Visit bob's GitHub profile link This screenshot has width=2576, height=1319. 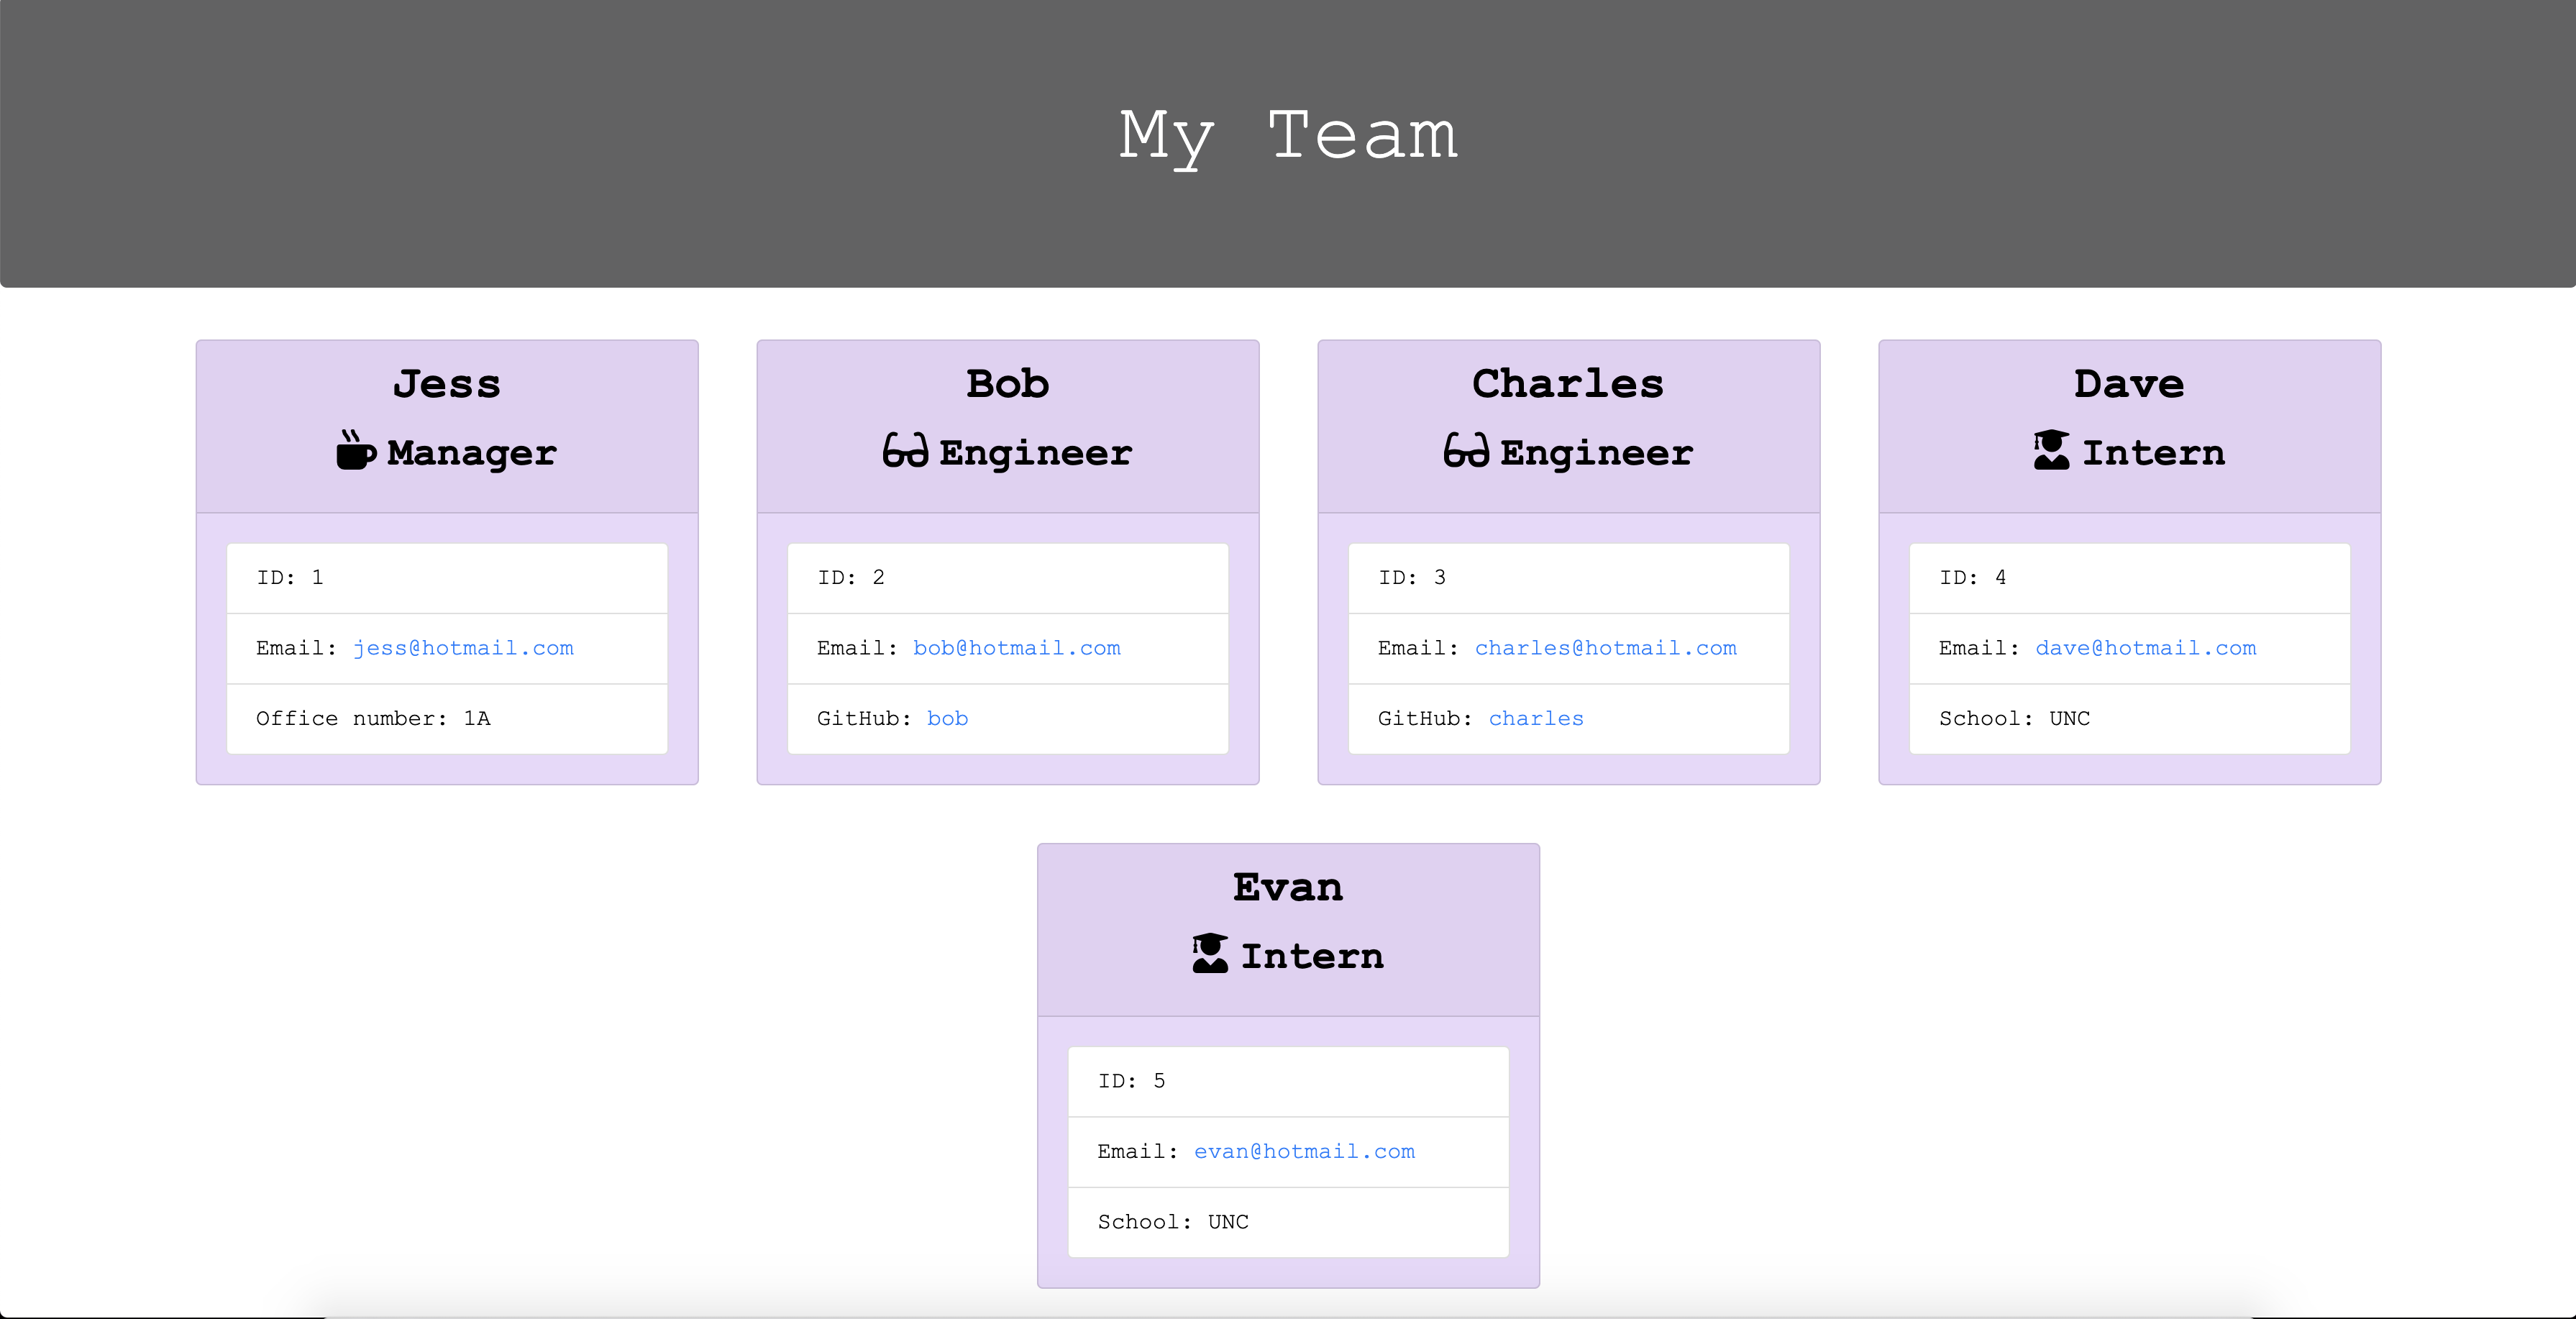coord(947,719)
